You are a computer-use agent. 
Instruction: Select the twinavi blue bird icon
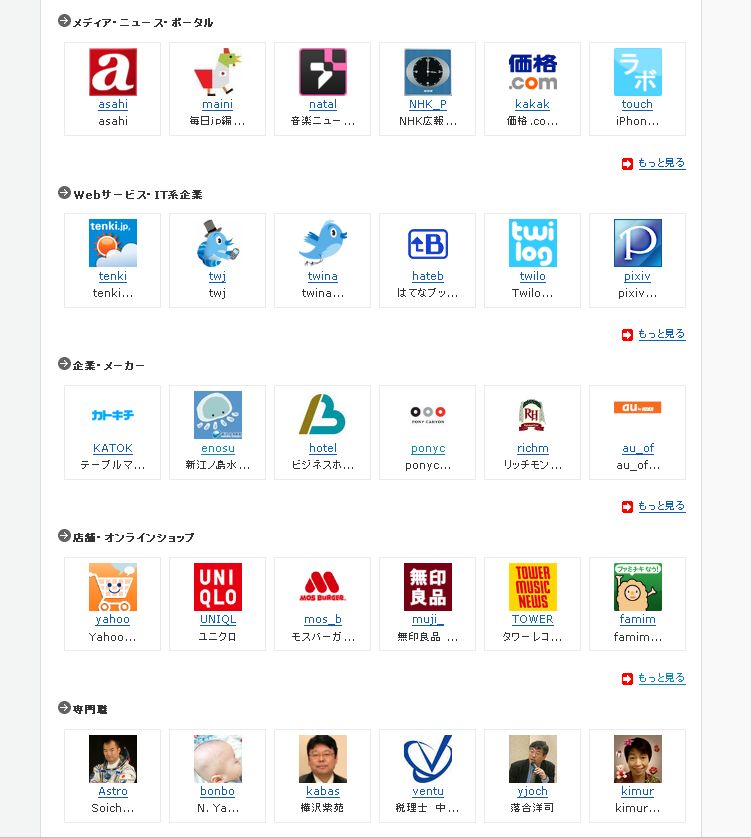click(323, 243)
